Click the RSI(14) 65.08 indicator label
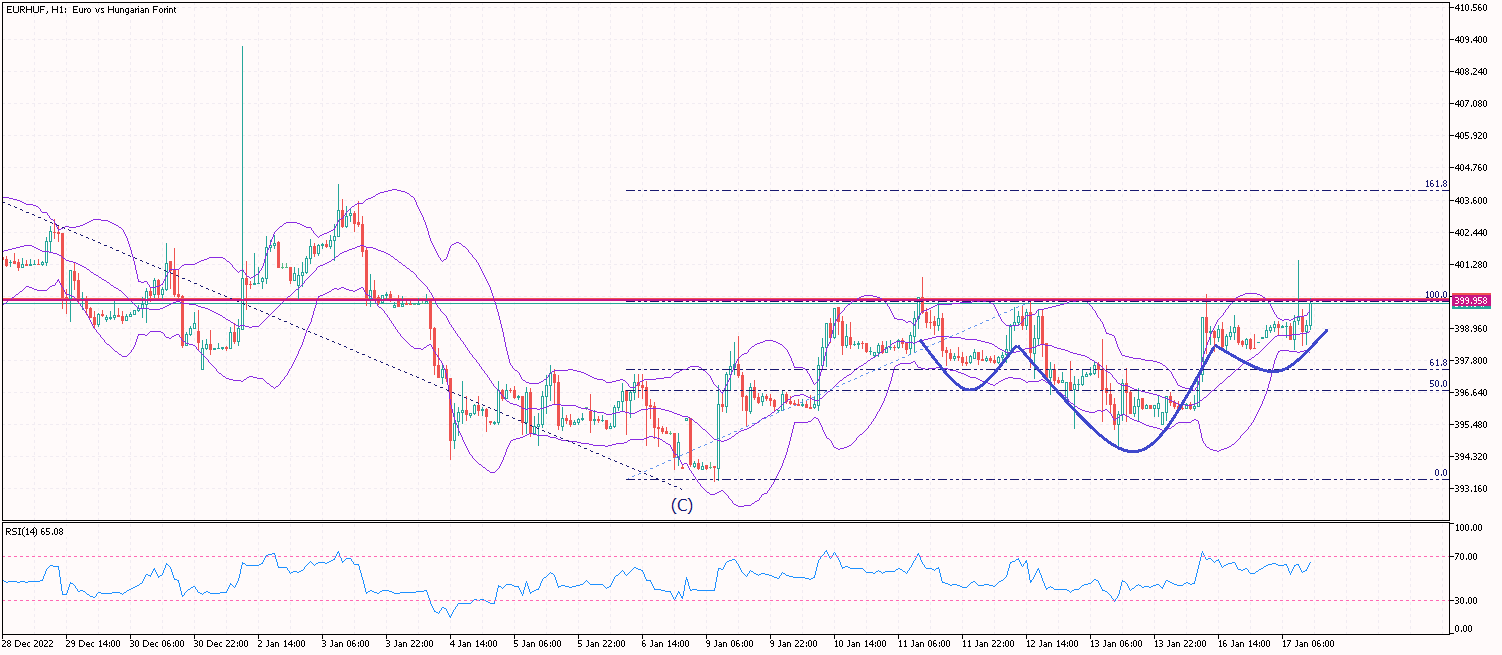This screenshot has width=1502, height=655. [34, 531]
